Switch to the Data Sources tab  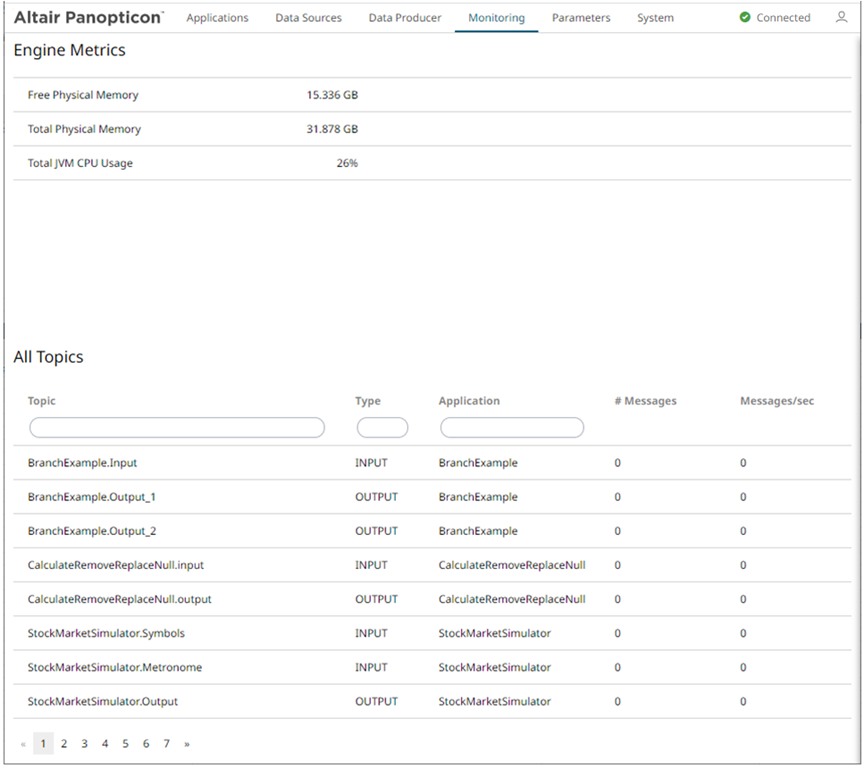[308, 18]
